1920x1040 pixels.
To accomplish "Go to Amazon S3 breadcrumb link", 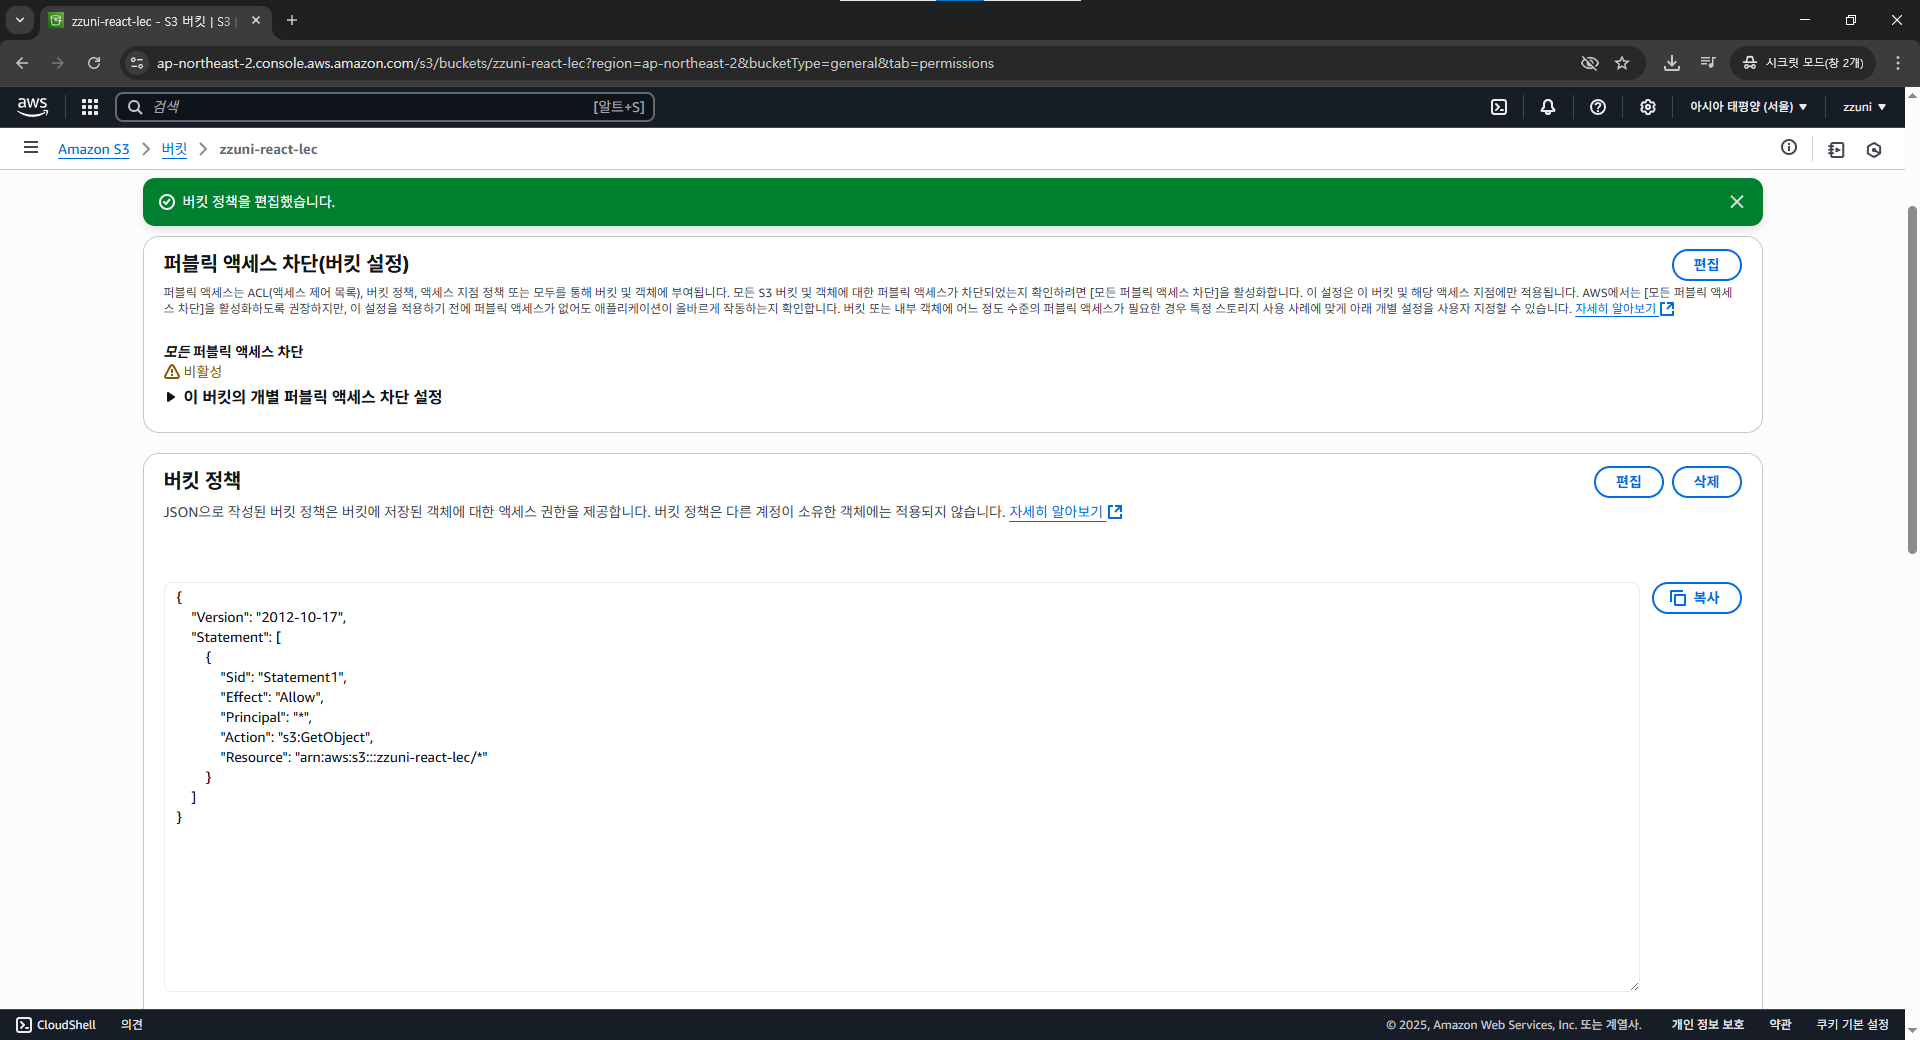I will click(x=94, y=149).
